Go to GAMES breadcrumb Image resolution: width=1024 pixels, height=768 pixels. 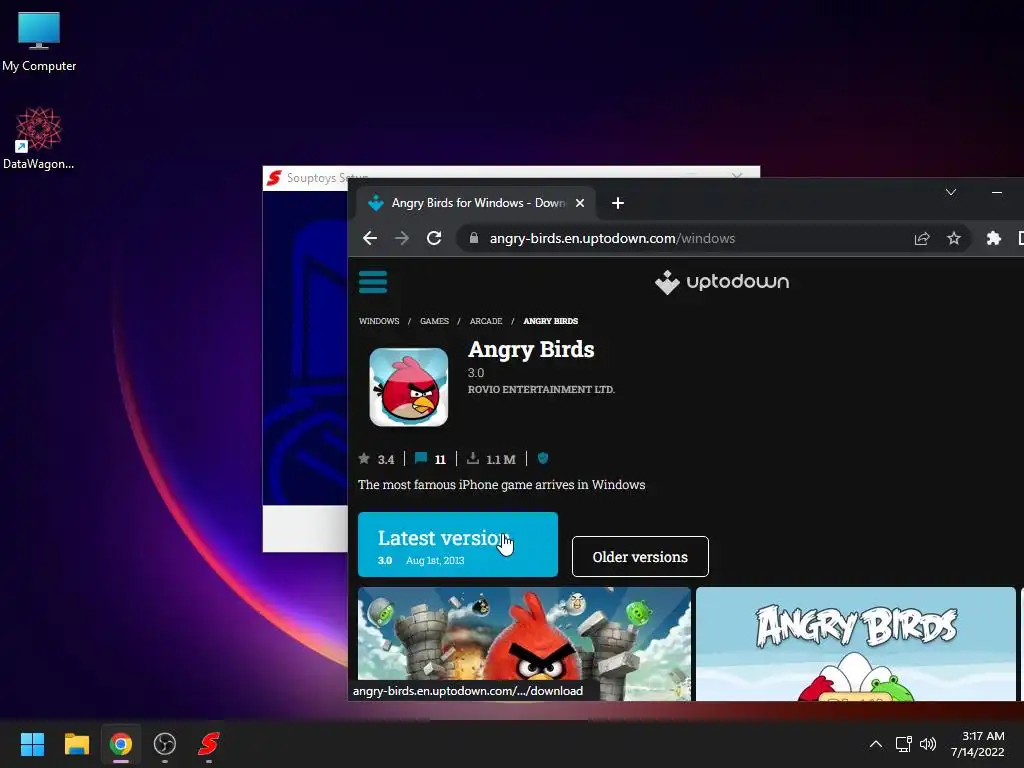(434, 321)
